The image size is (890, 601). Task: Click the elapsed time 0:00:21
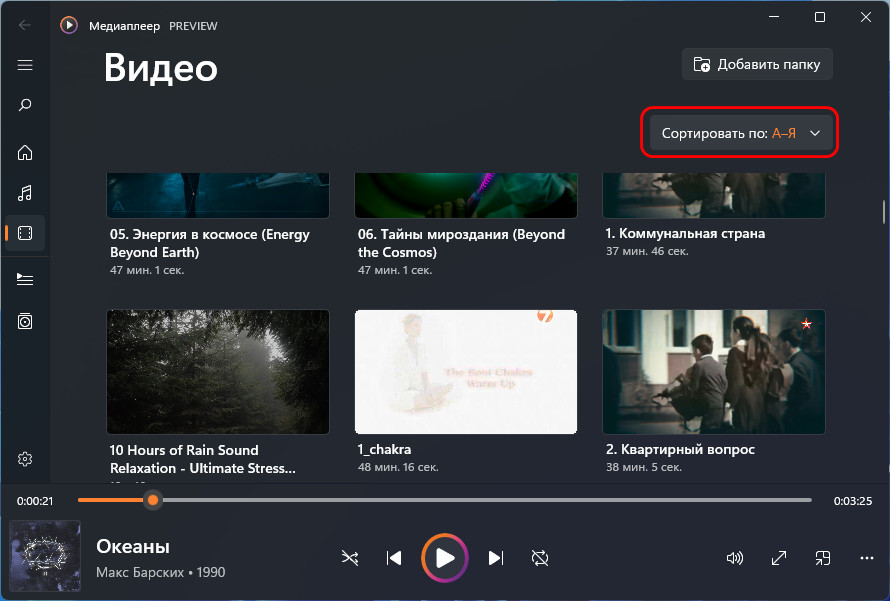35,501
